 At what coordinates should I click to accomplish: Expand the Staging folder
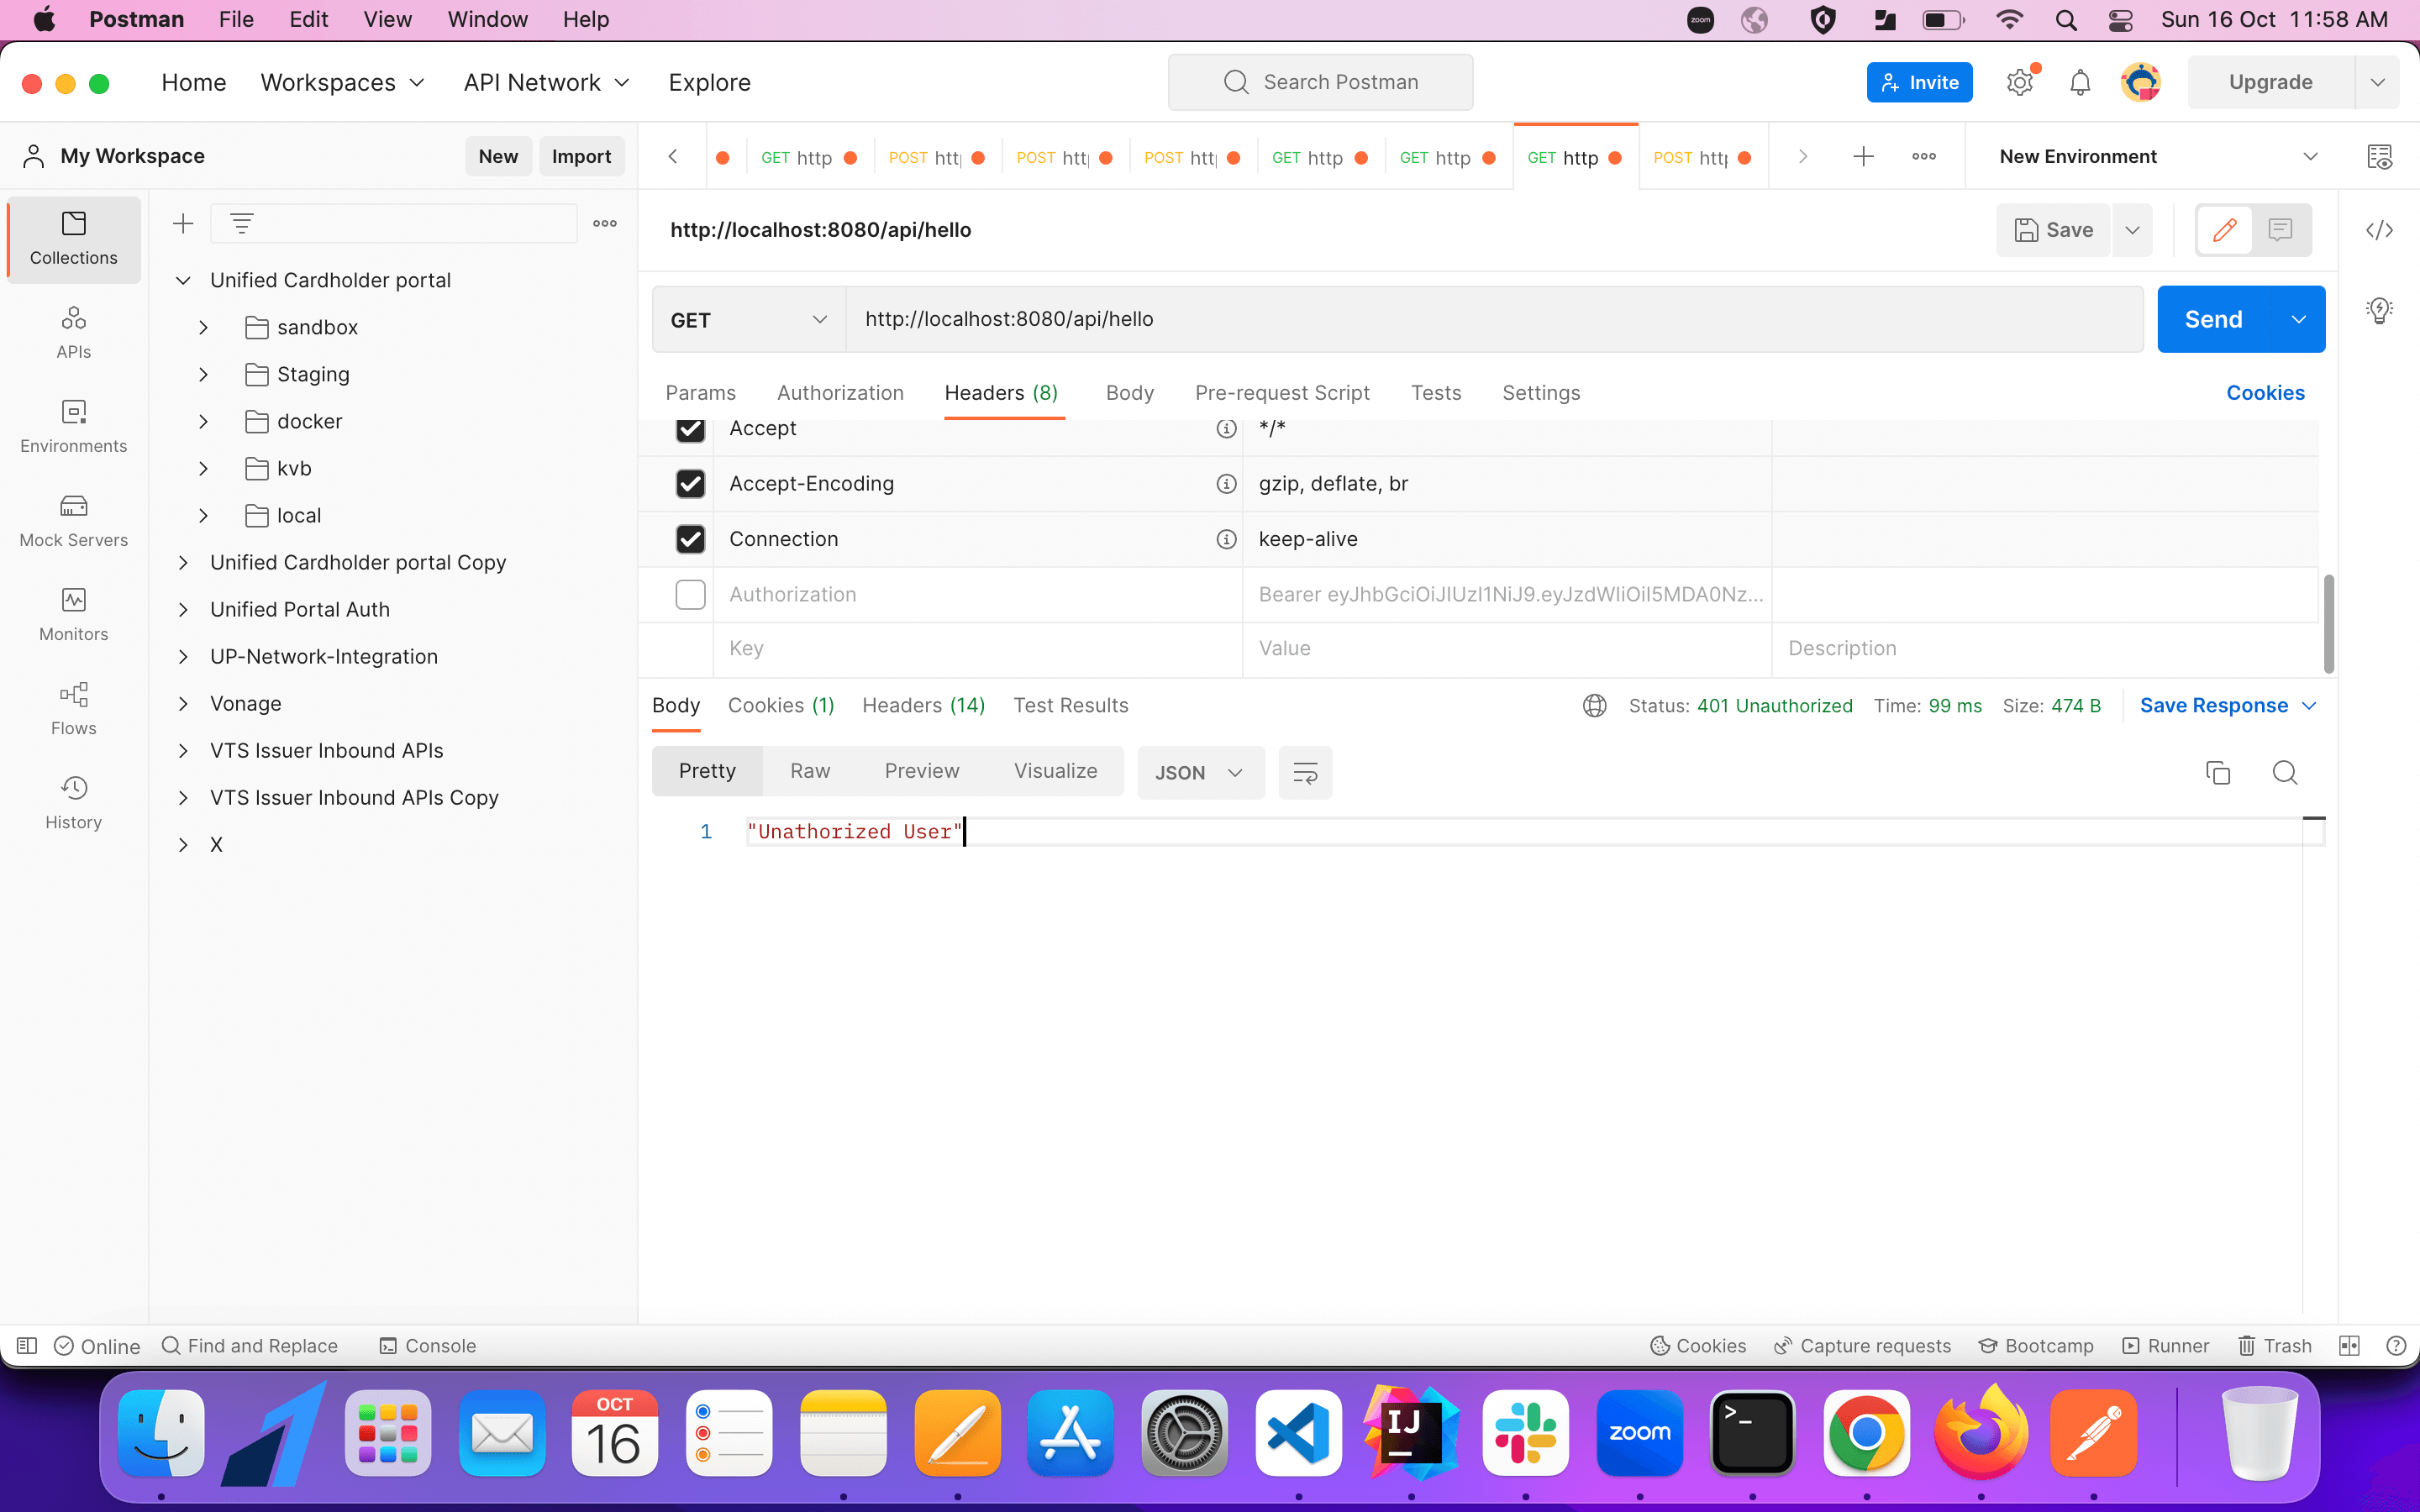[x=203, y=374]
